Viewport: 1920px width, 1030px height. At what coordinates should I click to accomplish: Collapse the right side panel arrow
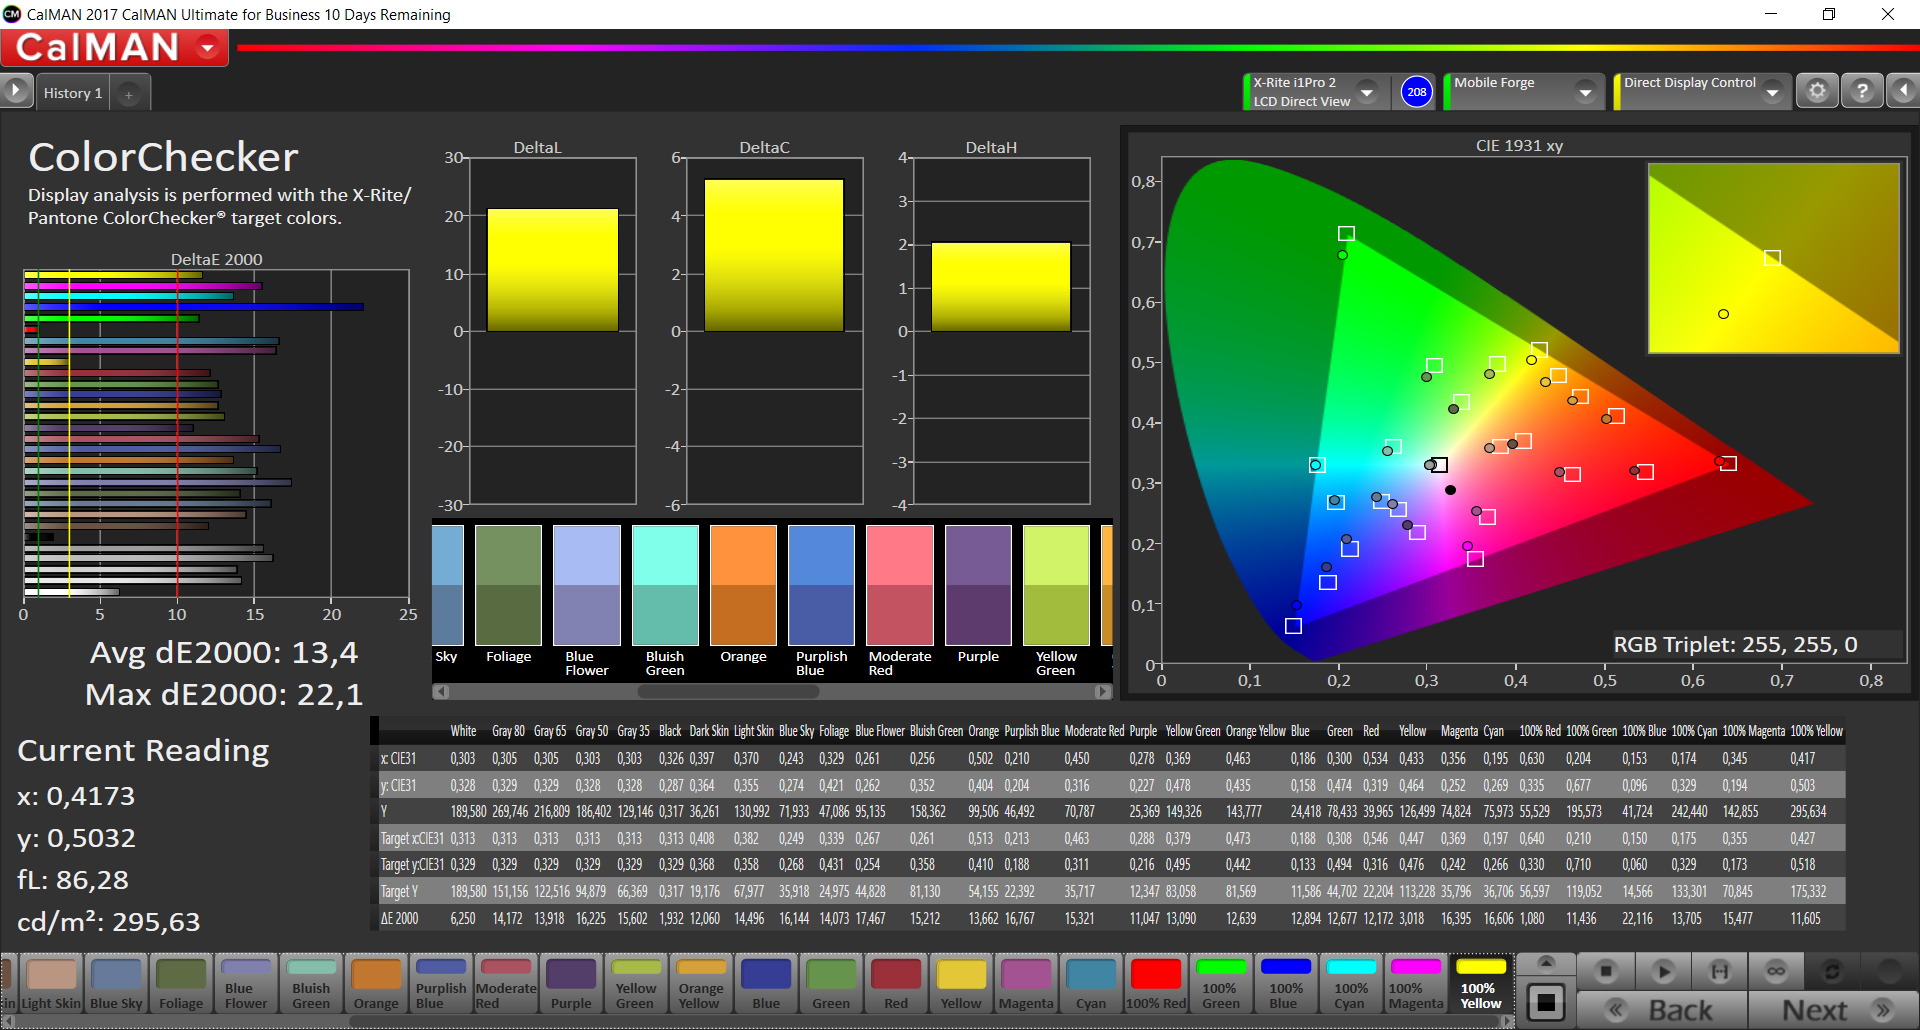(x=1903, y=92)
